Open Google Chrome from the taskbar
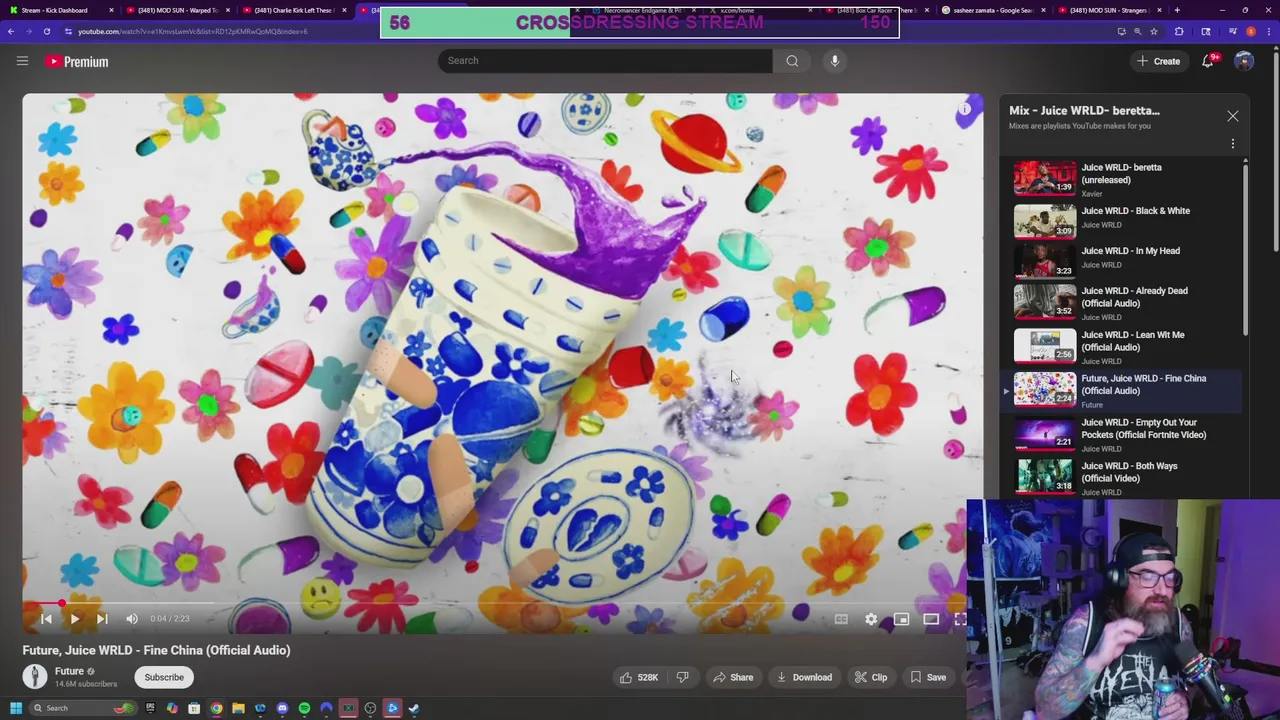1280x720 pixels. 216,708
